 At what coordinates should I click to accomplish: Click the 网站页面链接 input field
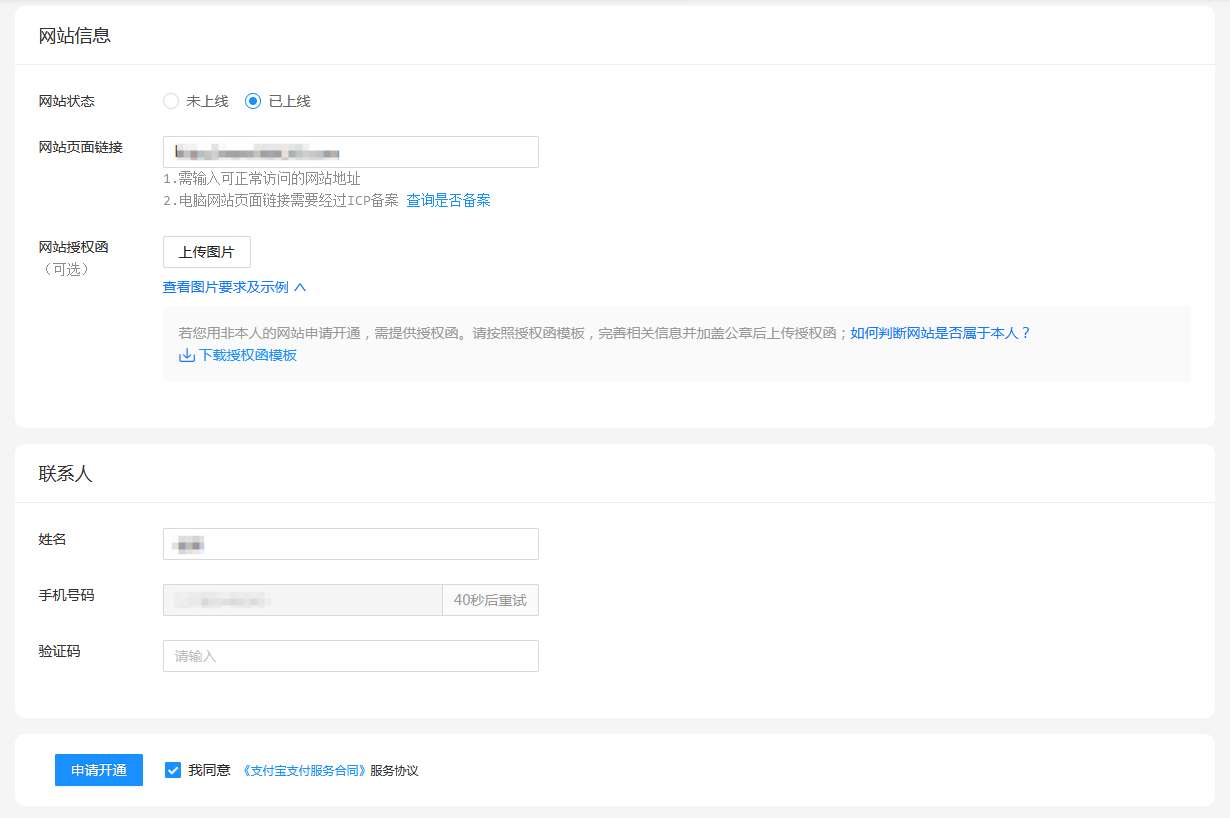pos(350,152)
